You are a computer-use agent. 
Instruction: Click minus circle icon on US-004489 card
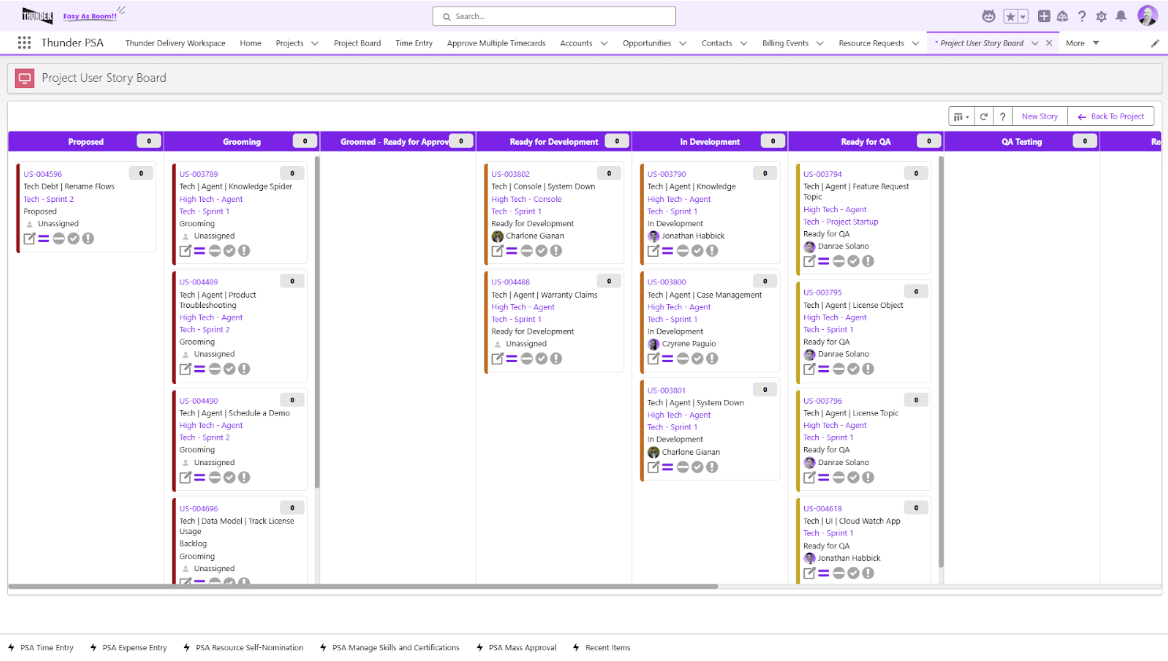(215, 369)
